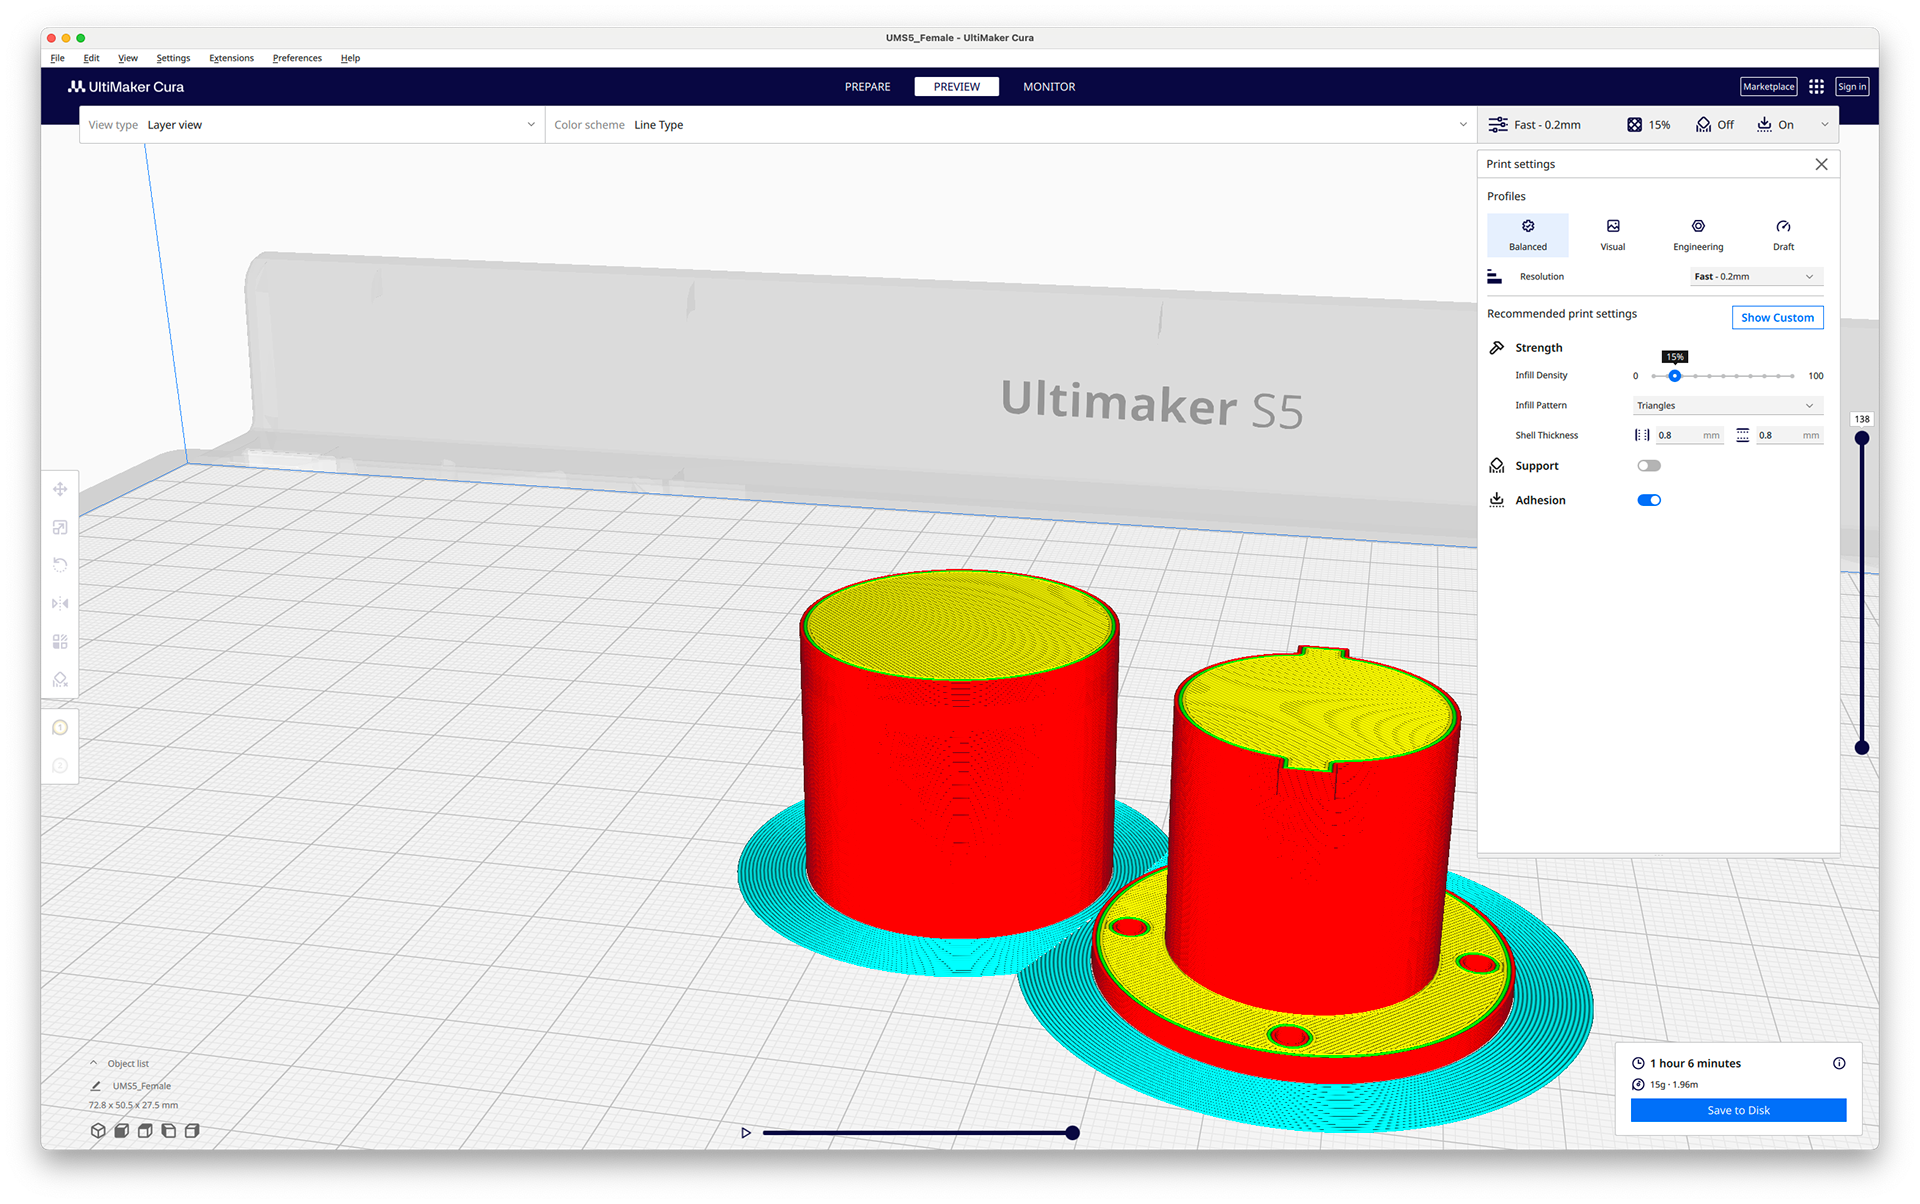Click the wall thickness 0.8 mm field

pyautogui.click(x=1688, y=435)
